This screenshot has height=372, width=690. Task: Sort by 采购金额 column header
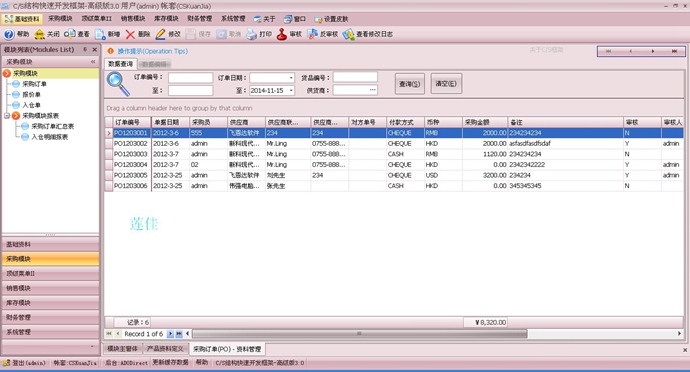[484, 122]
